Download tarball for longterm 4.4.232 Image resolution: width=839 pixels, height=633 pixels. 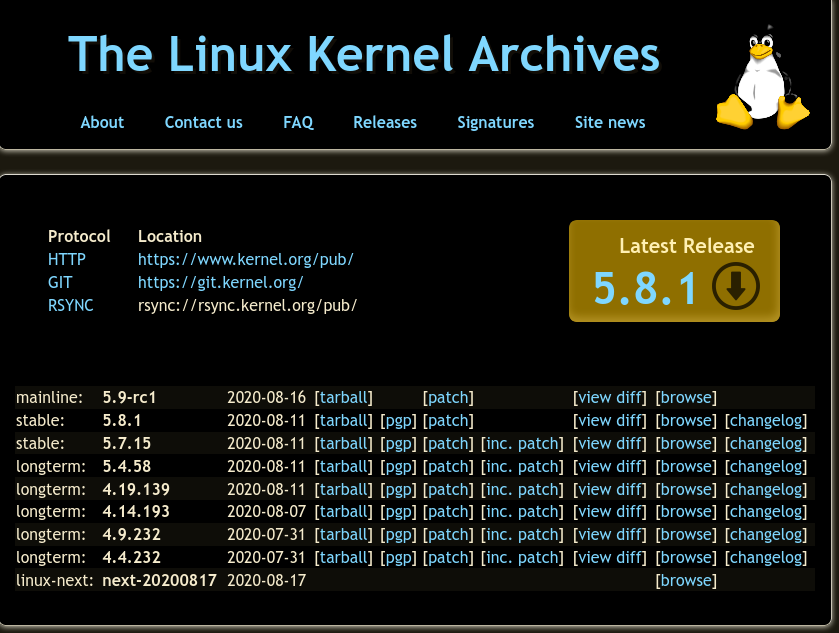(x=344, y=558)
